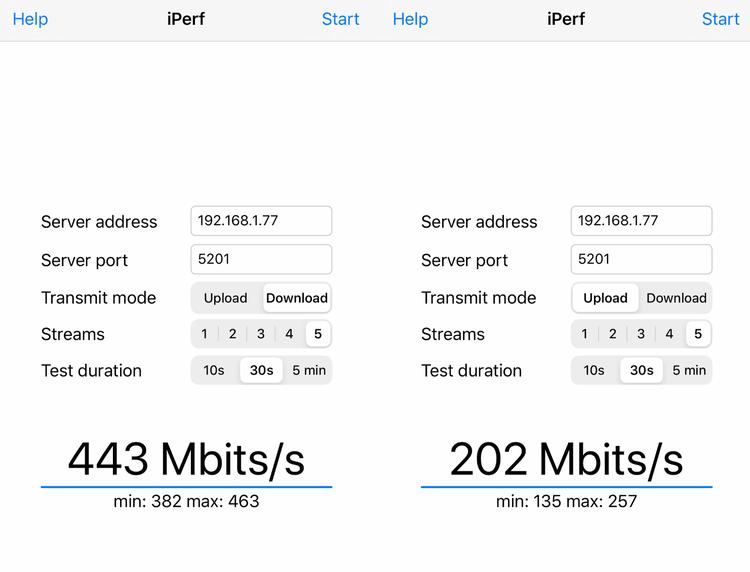Image resolution: width=750 pixels, height=572 pixels.
Task: Select Upload mode in the 443 Mbits/s panel
Action: click(x=226, y=298)
